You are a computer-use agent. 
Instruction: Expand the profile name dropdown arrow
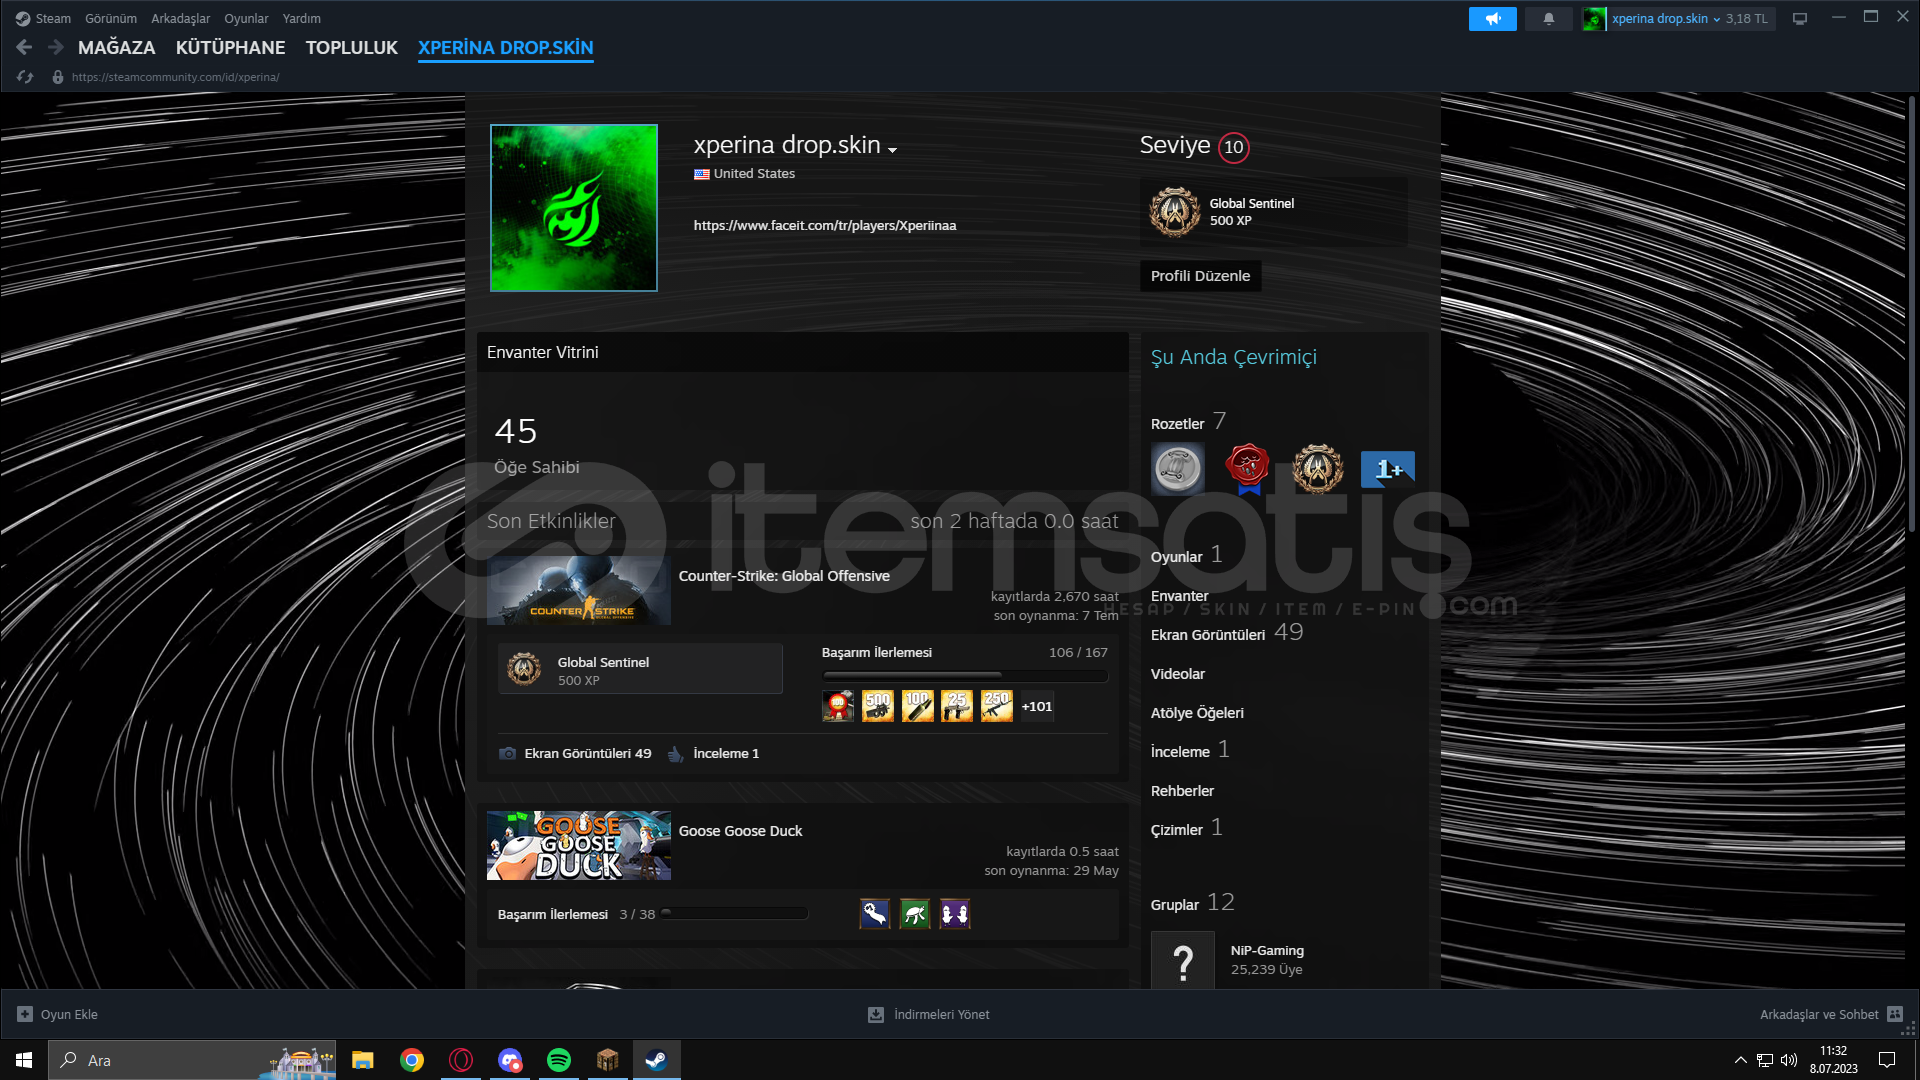tap(892, 150)
